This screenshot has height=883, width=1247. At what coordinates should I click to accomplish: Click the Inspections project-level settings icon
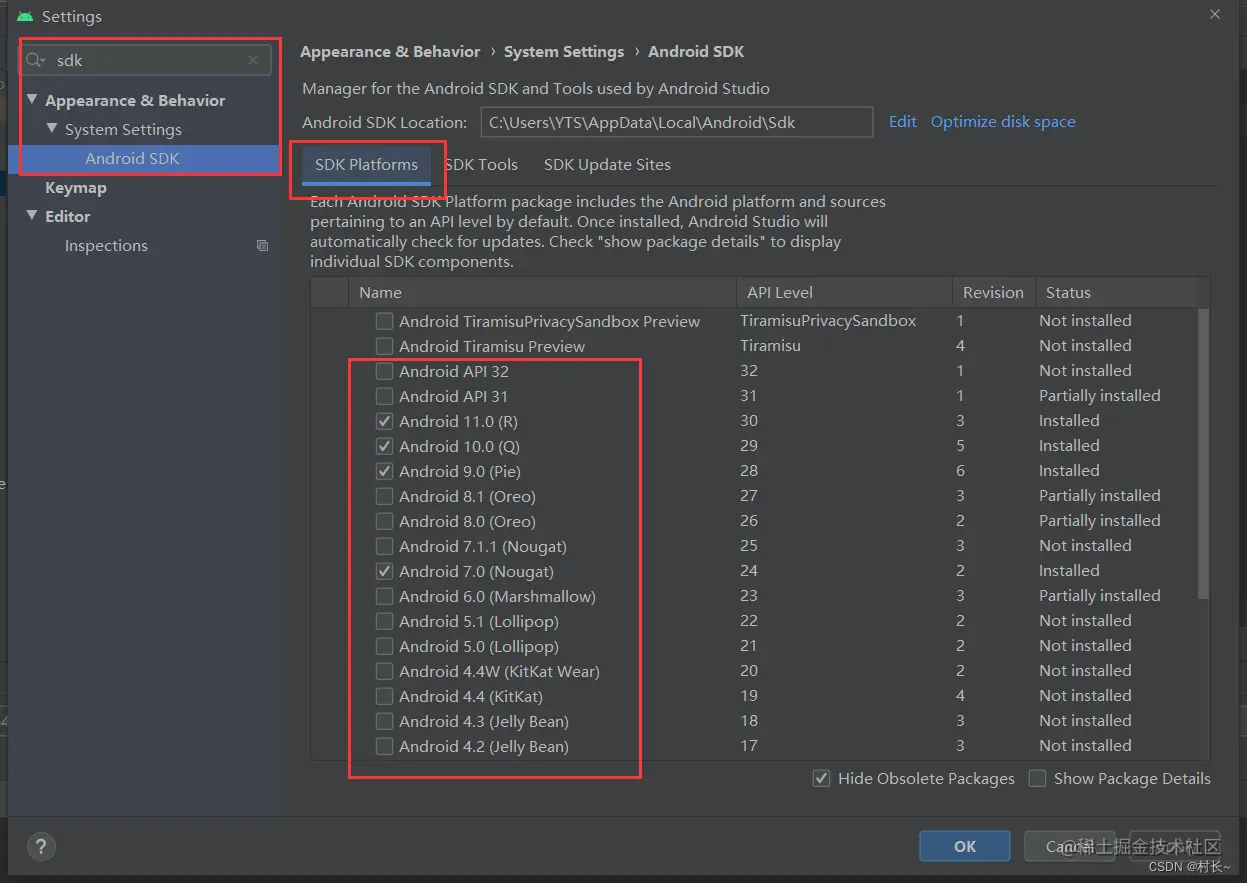[x=262, y=245]
